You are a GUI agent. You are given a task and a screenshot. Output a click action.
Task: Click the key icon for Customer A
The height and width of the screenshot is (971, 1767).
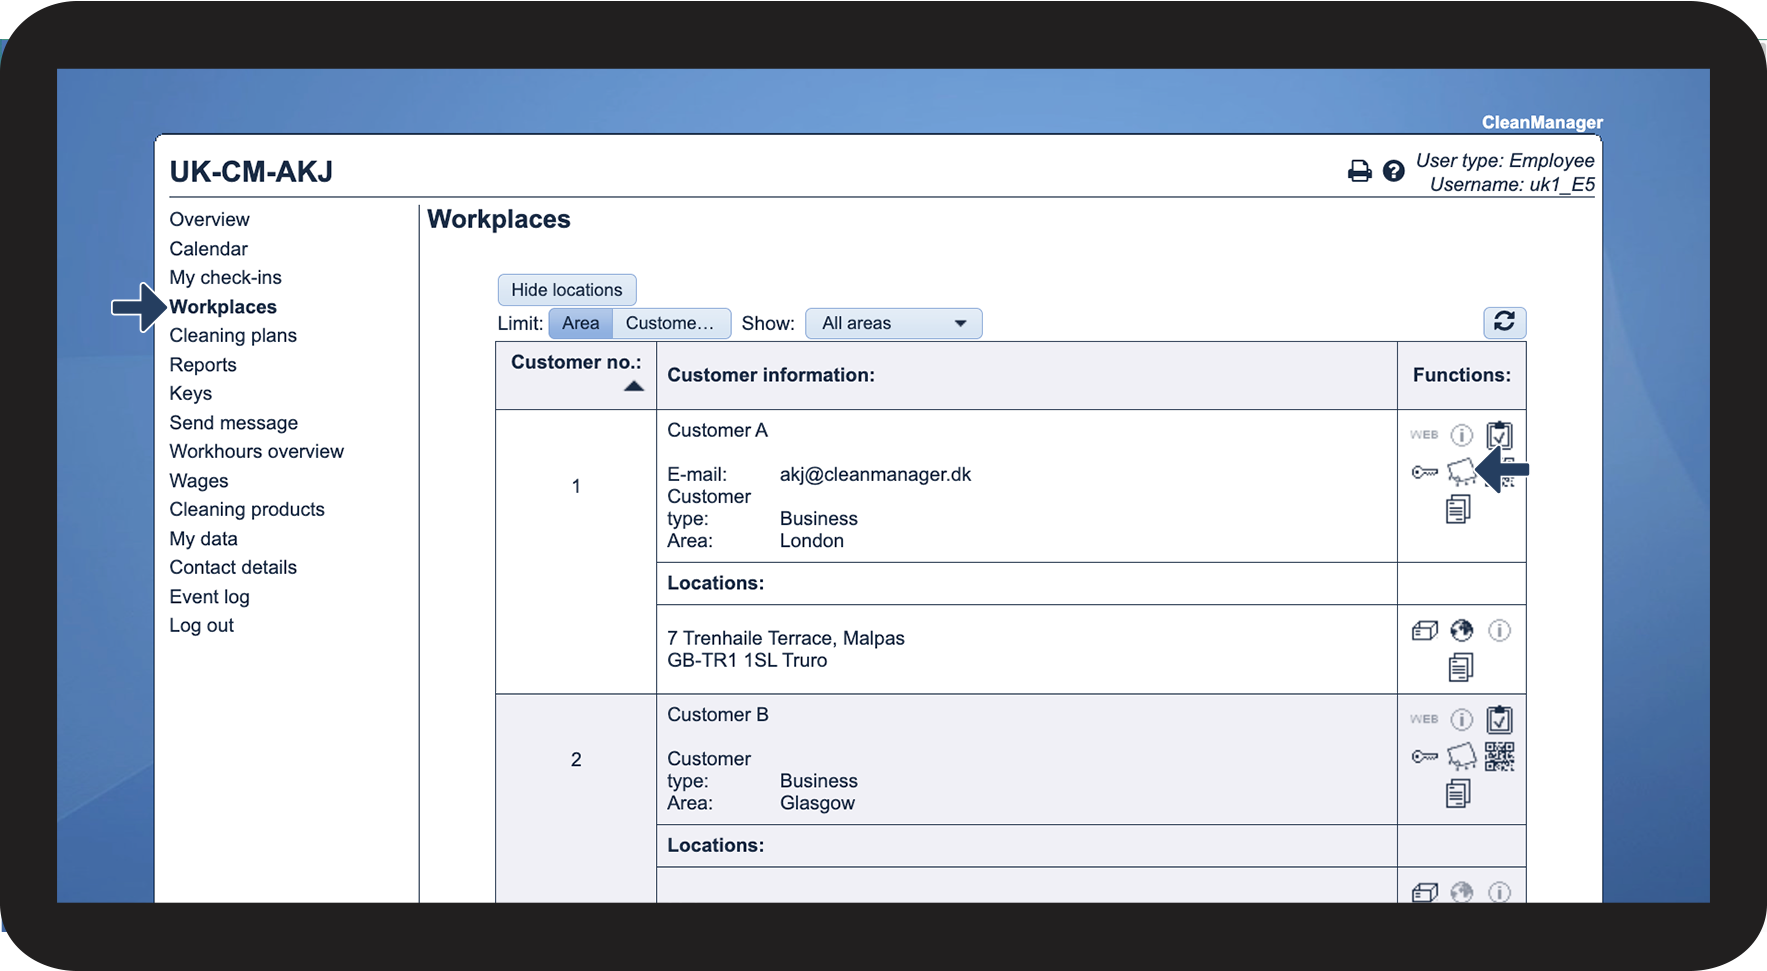coord(1424,472)
